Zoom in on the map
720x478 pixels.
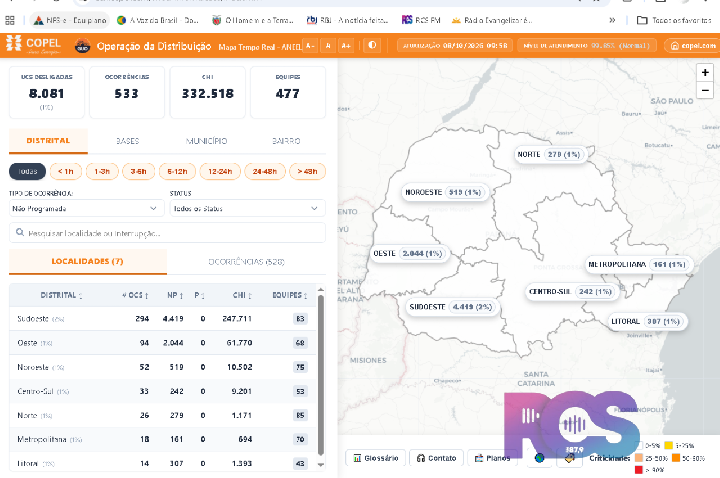(705, 73)
